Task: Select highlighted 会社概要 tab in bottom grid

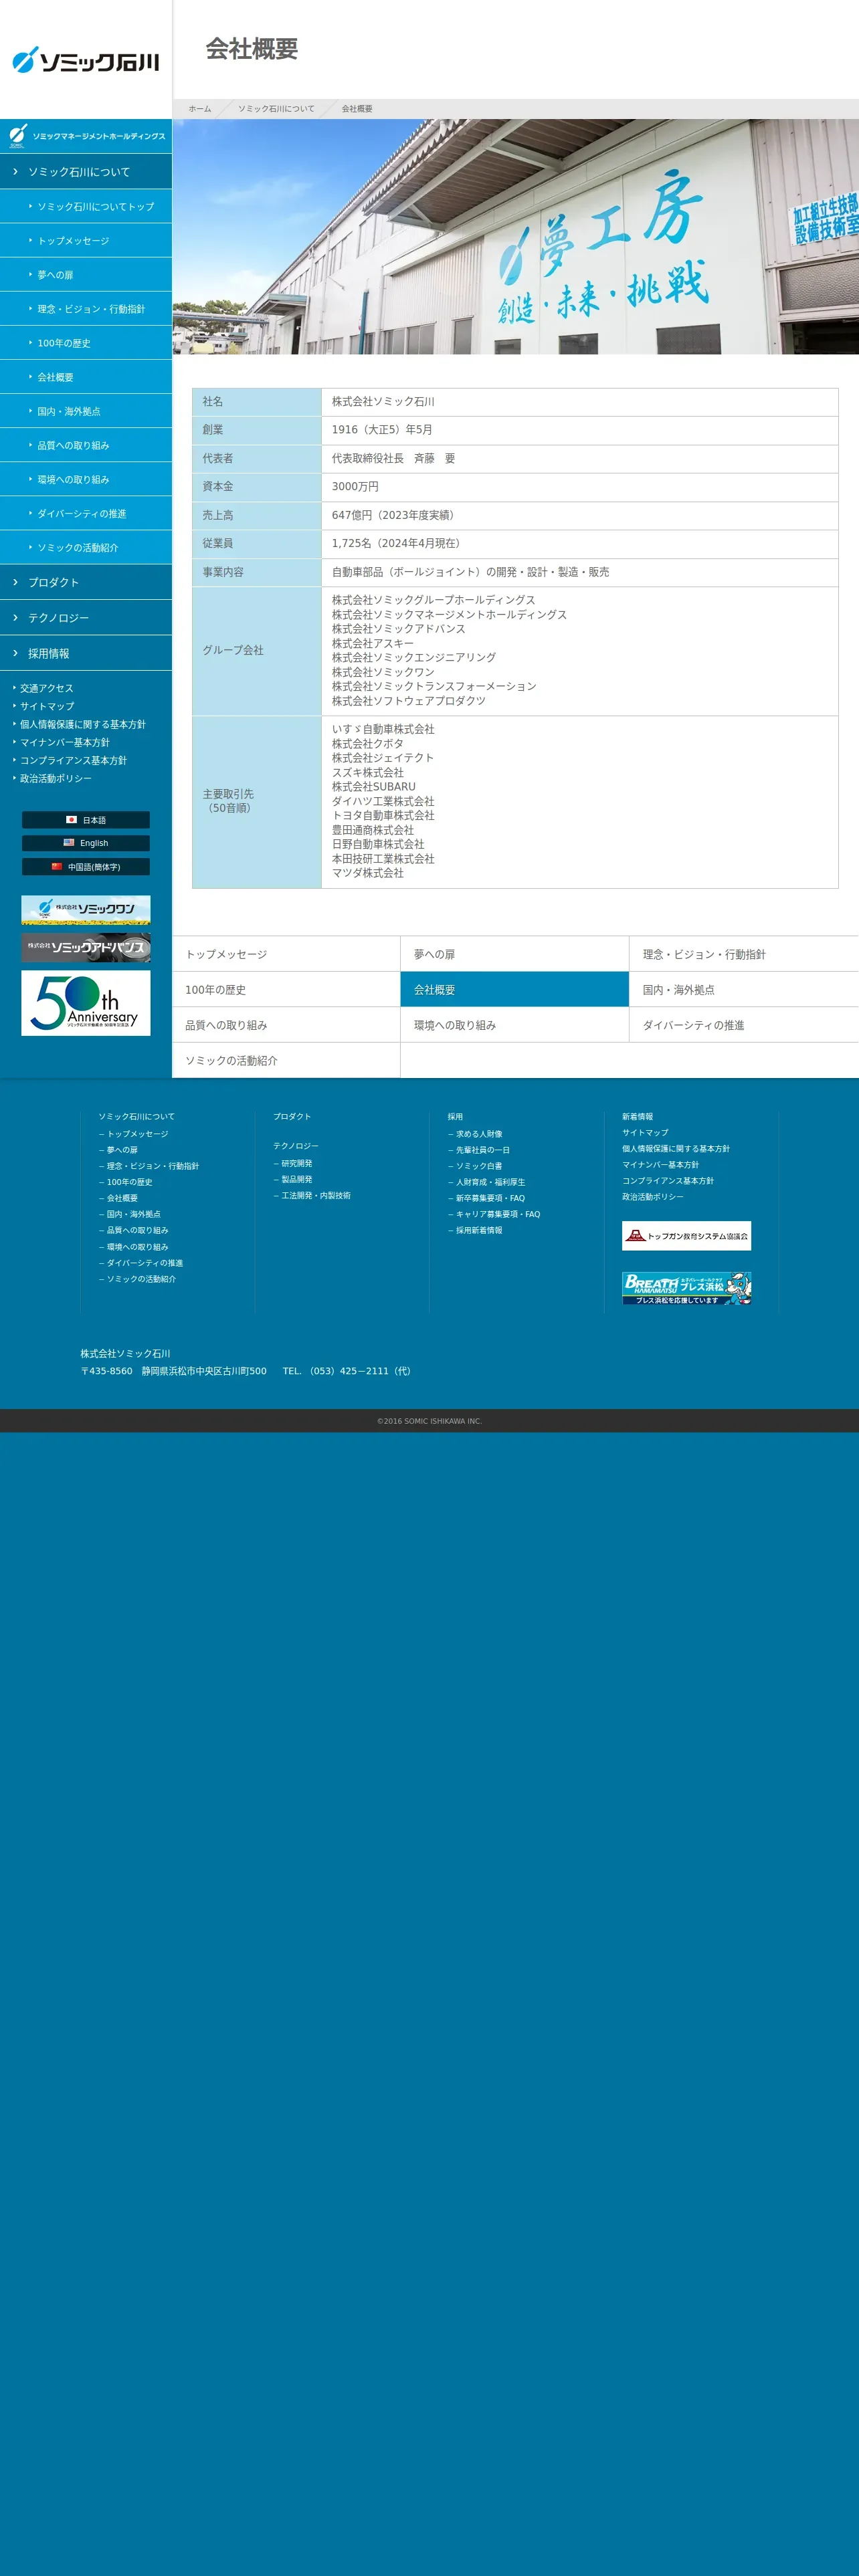Action: [x=514, y=989]
